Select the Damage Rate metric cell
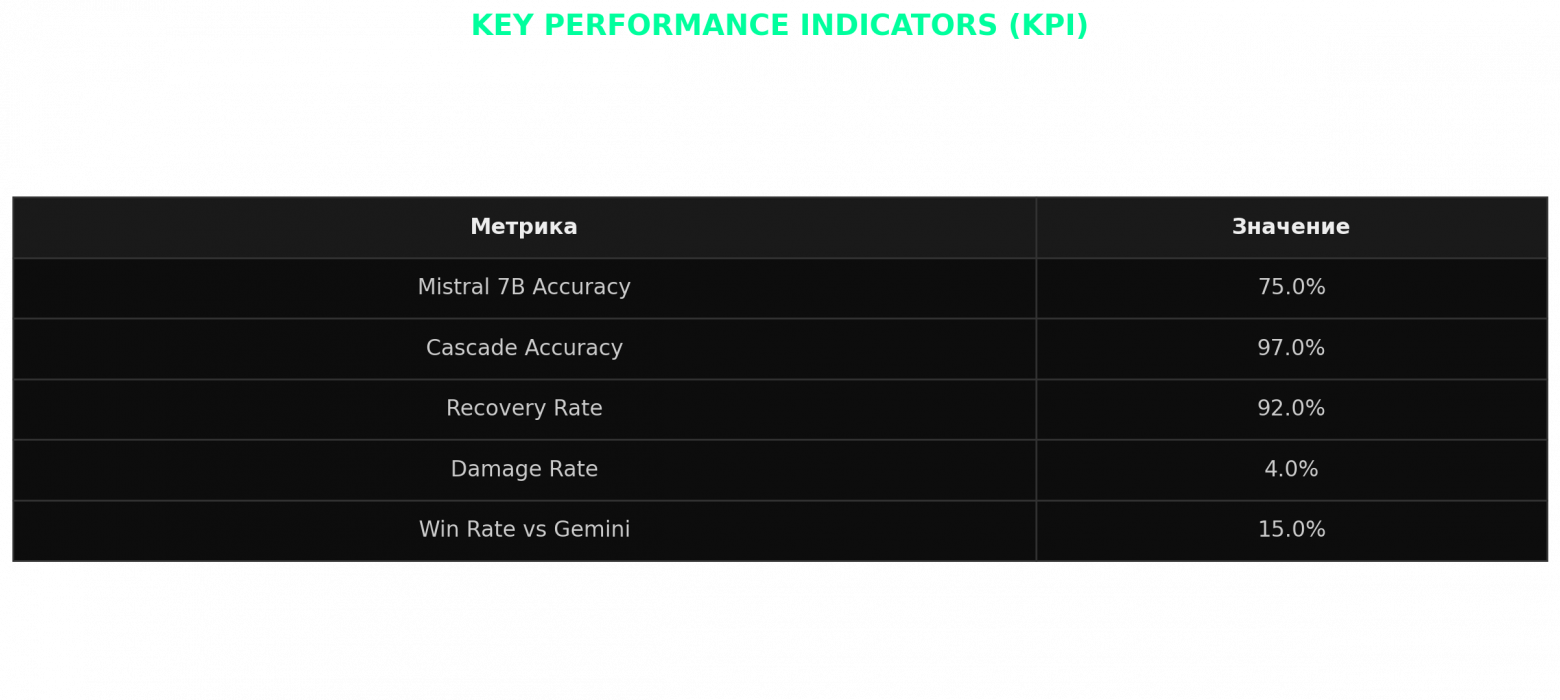This screenshot has width=1560, height=700. click(x=524, y=470)
